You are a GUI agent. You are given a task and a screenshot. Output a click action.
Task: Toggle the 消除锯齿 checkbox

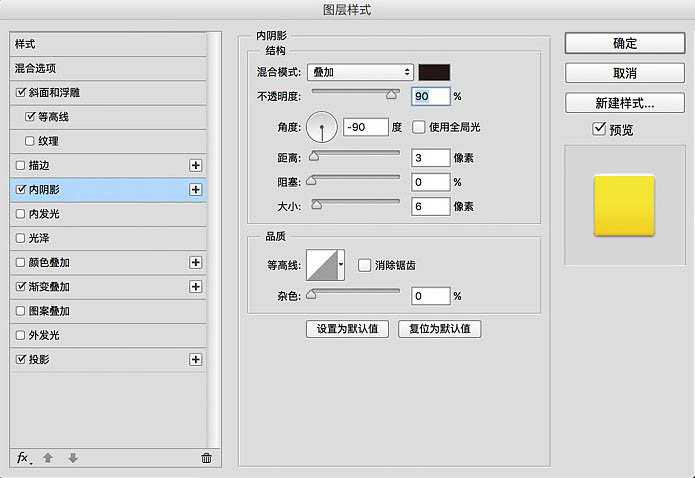tap(364, 265)
